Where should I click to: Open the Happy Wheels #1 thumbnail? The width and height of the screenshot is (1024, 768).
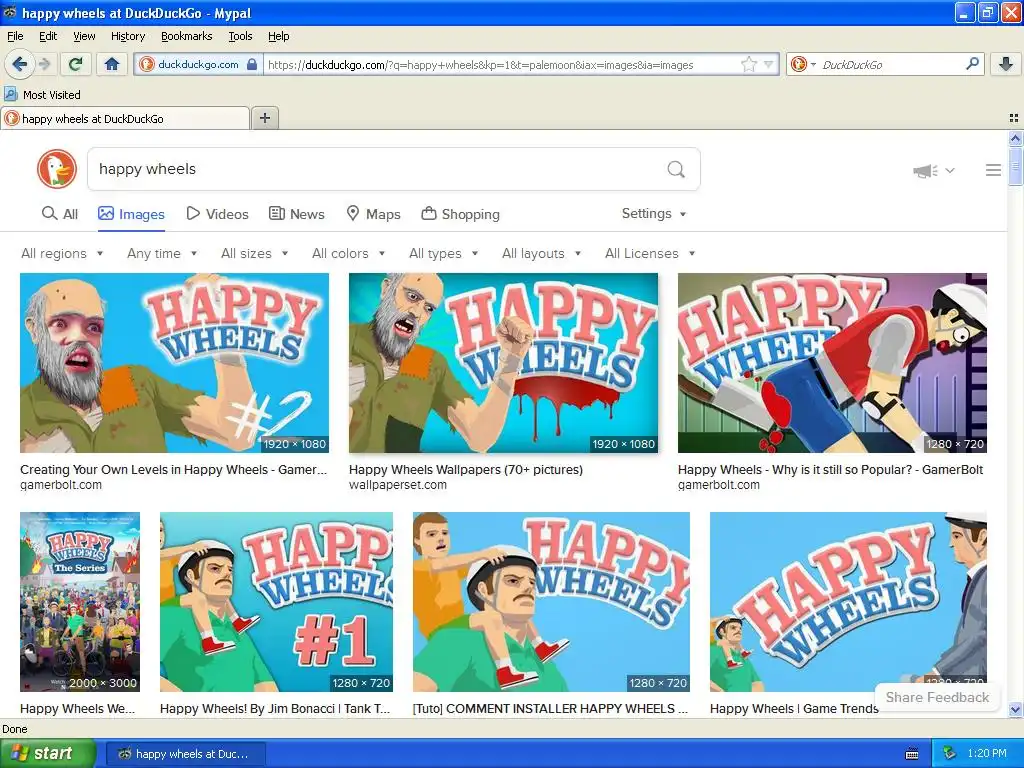(276, 601)
